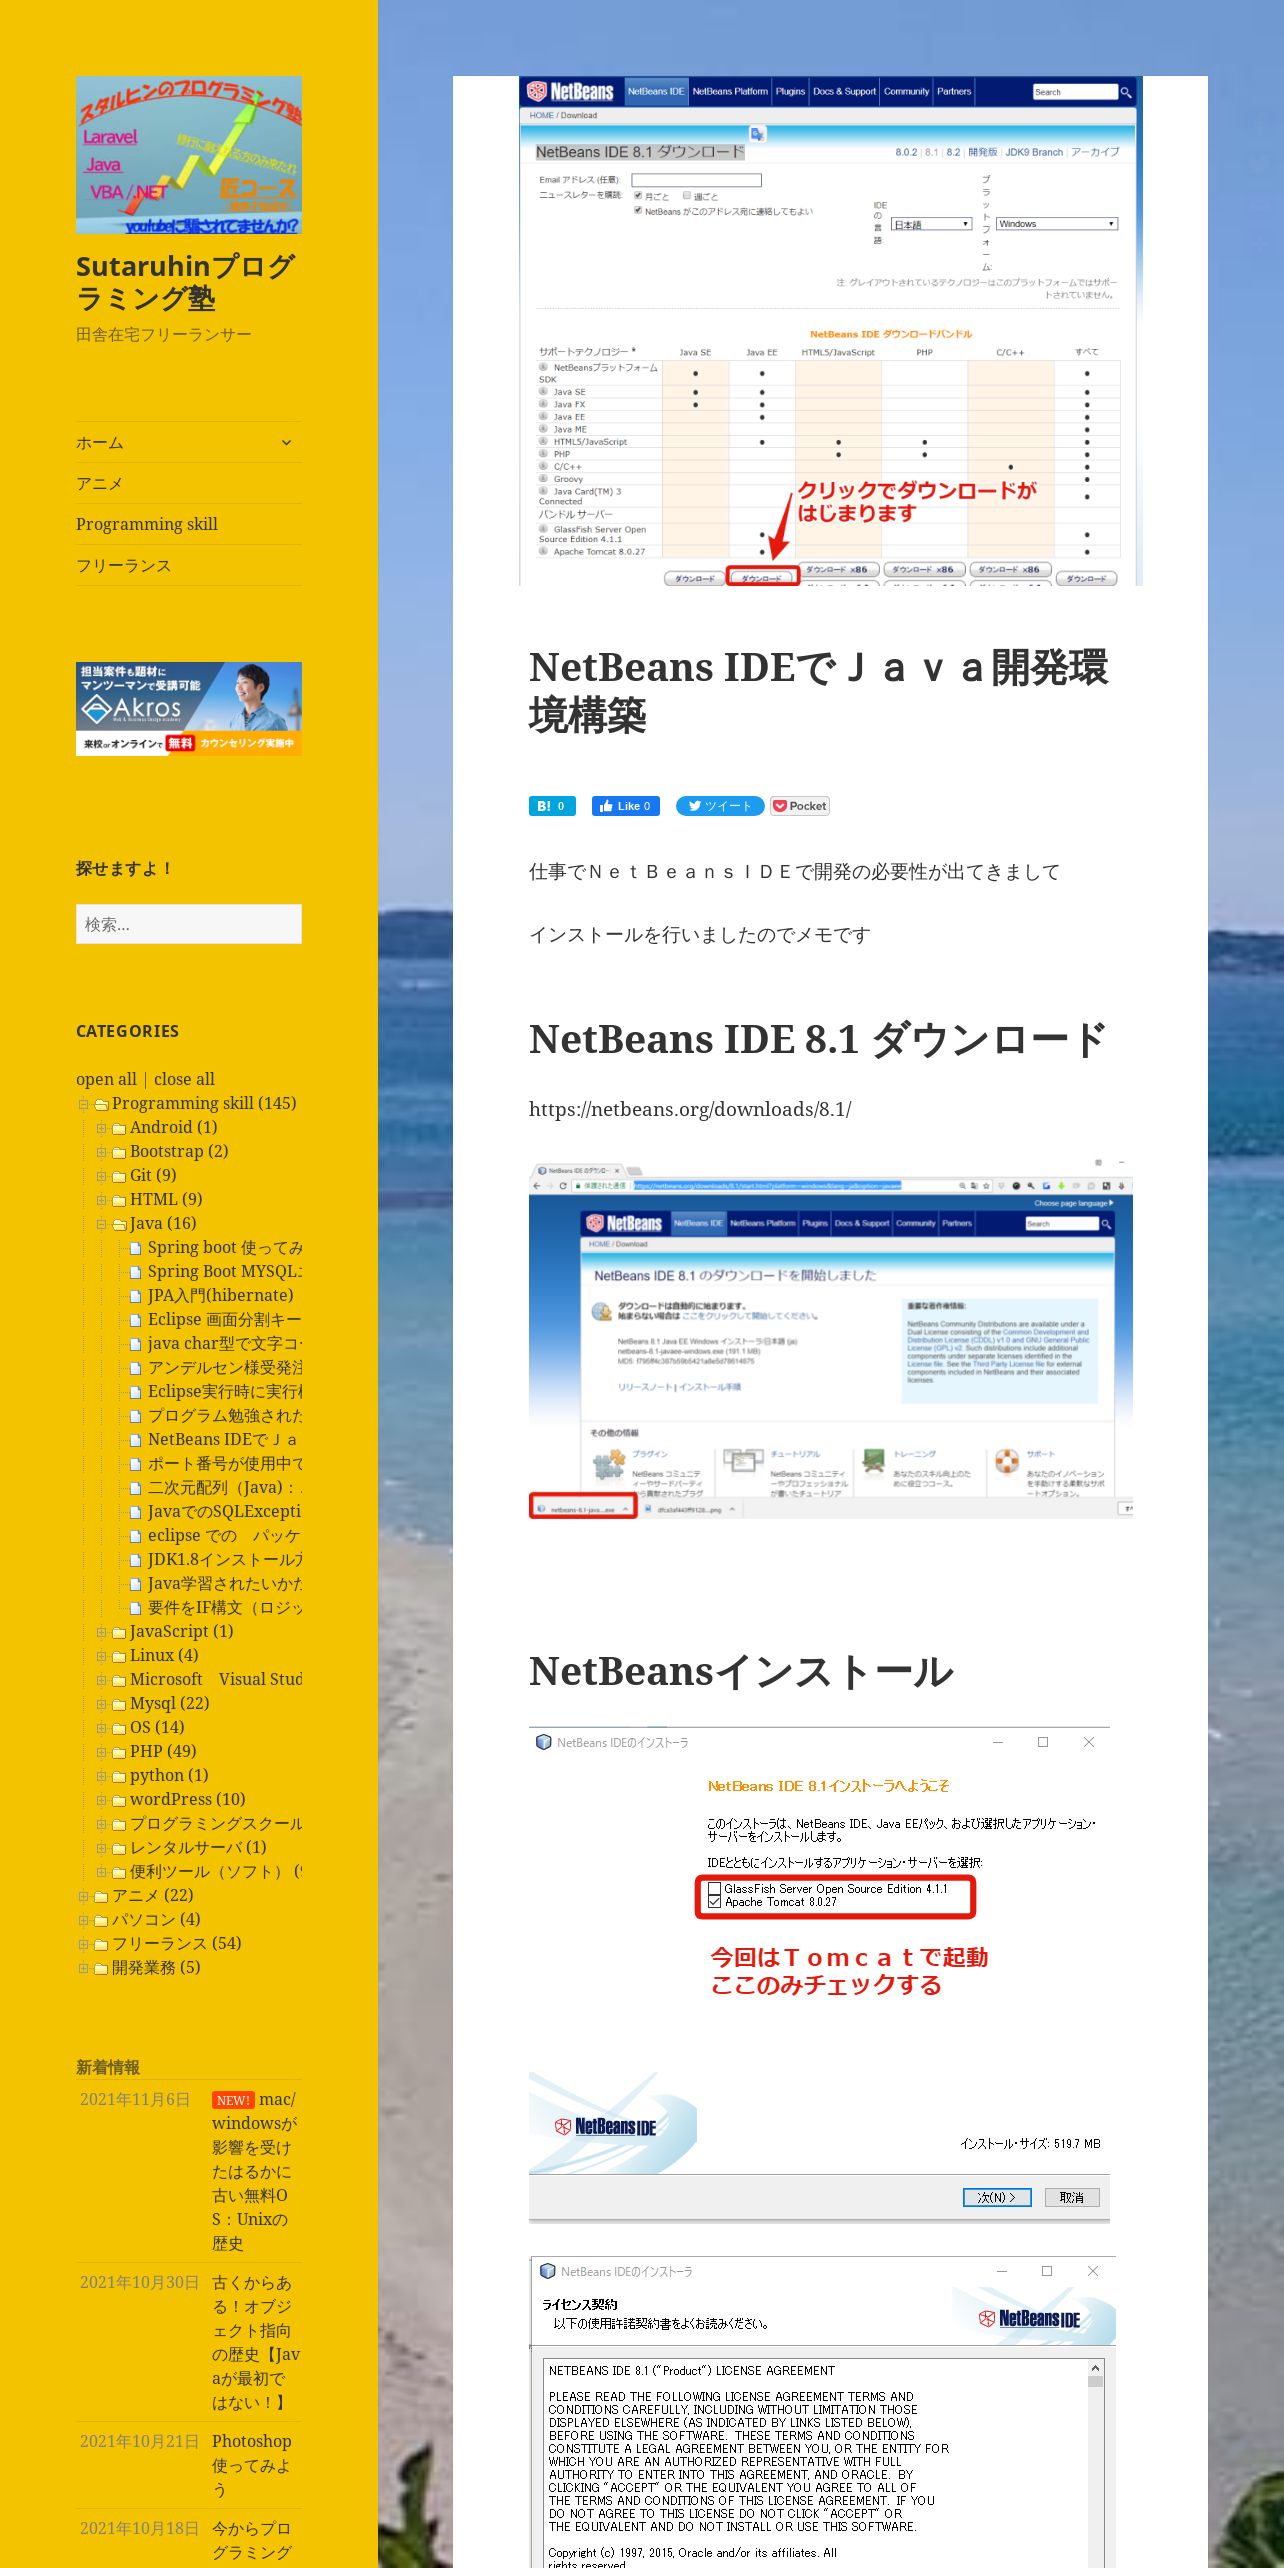Expand the Android category in the tree

101,1128
